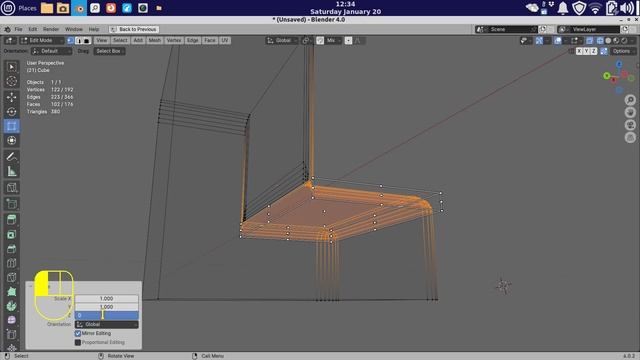Viewport: 640px width, 360px height.
Task: Select the Loop Cut tool
Action: [x=11, y=263]
